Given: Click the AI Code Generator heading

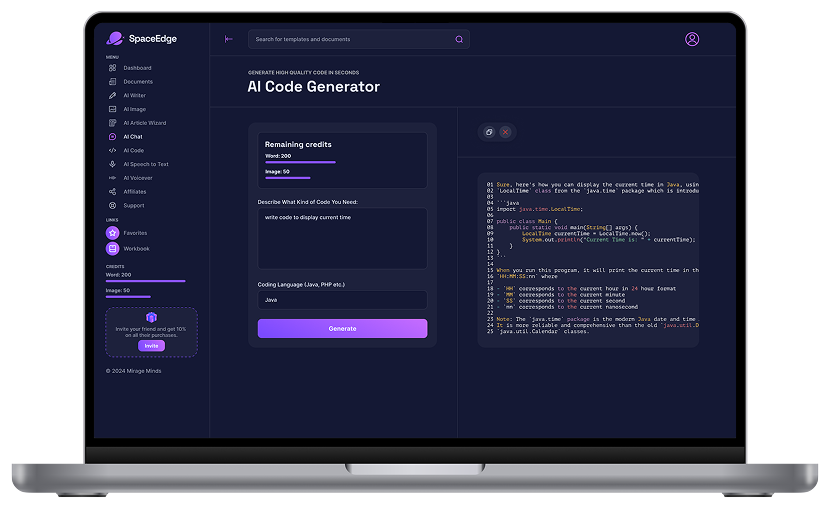Looking at the screenshot, I should (x=314, y=86).
